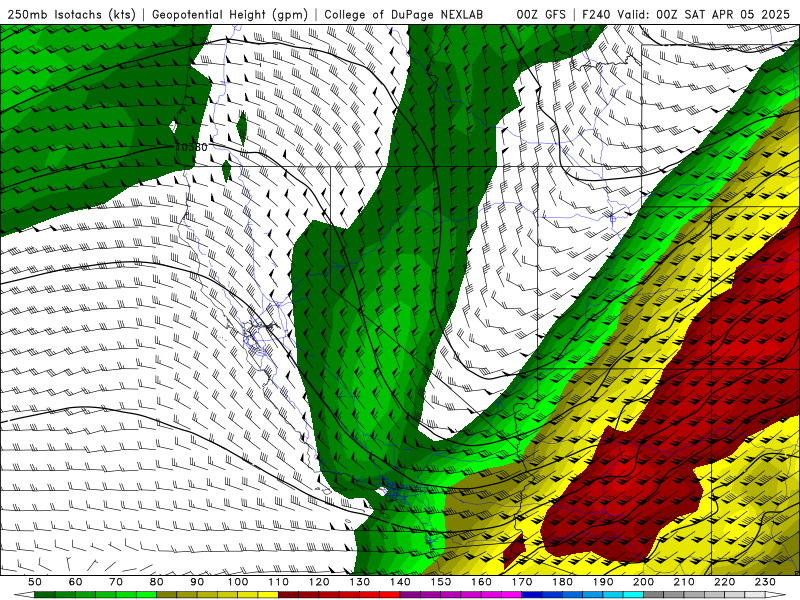Click the 220 knot scale label
Screen dimensions: 800x600
pos(725,582)
